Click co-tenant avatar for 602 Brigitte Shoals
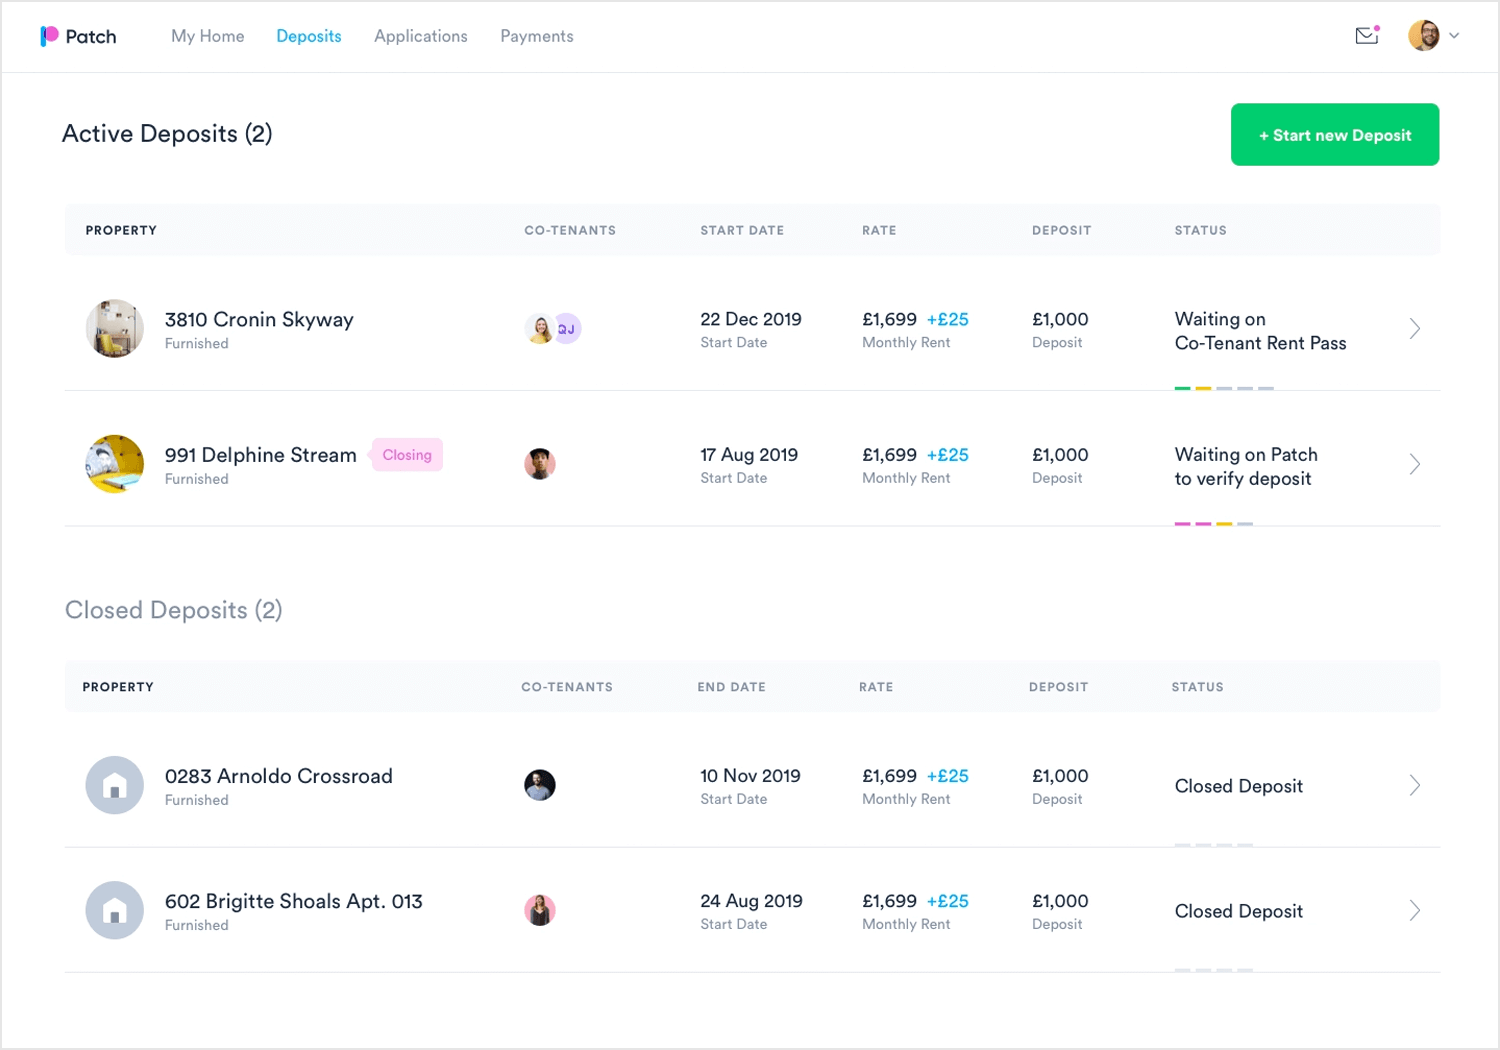 click(x=540, y=910)
